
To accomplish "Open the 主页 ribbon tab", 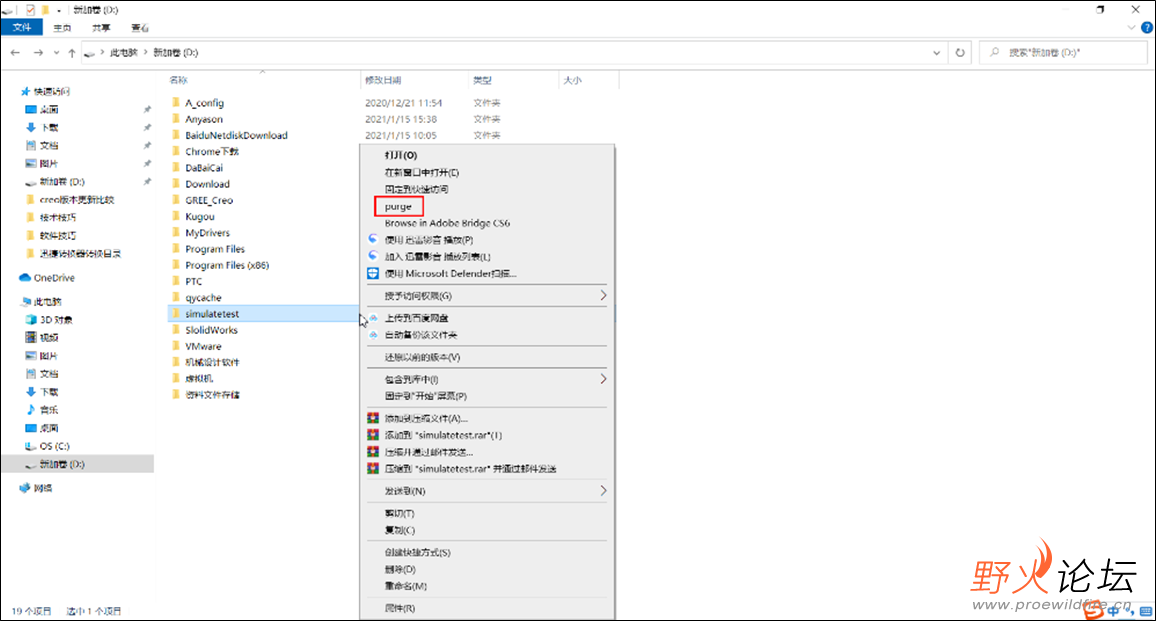I will 62,28.
